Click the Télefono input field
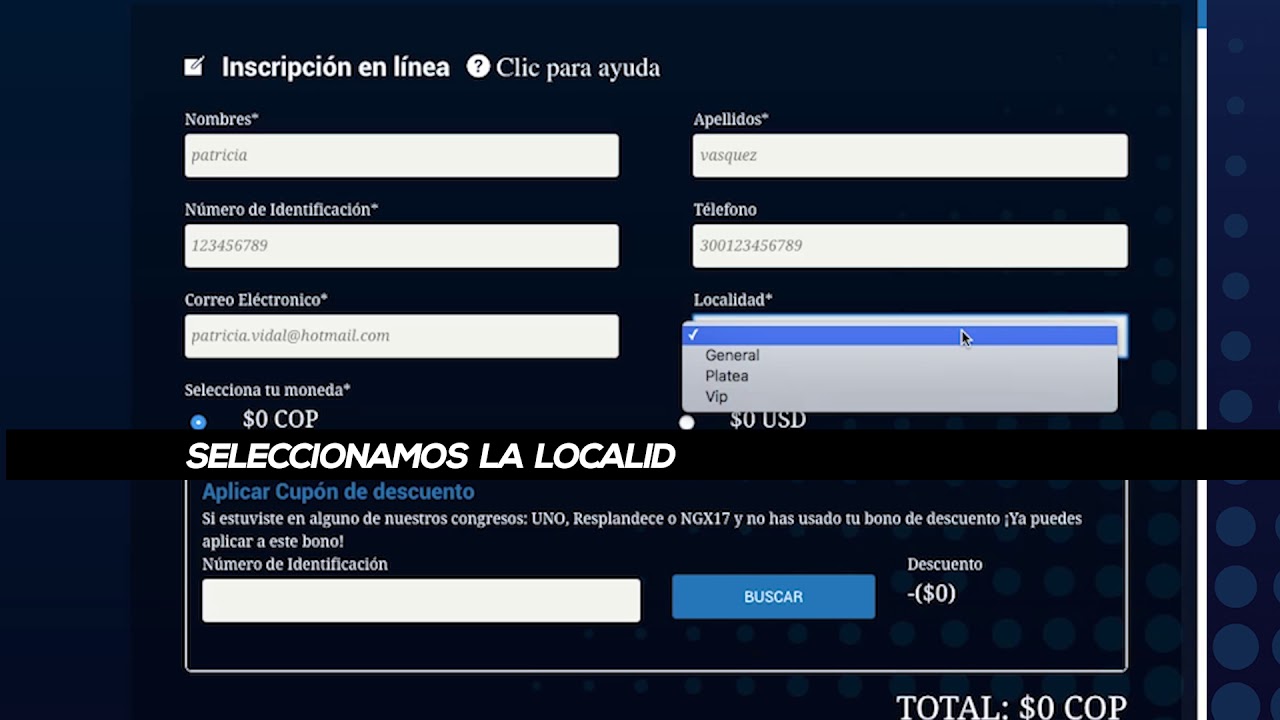Image resolution: width=1280 pixels, height=720 pixels. tap(910, 245)
